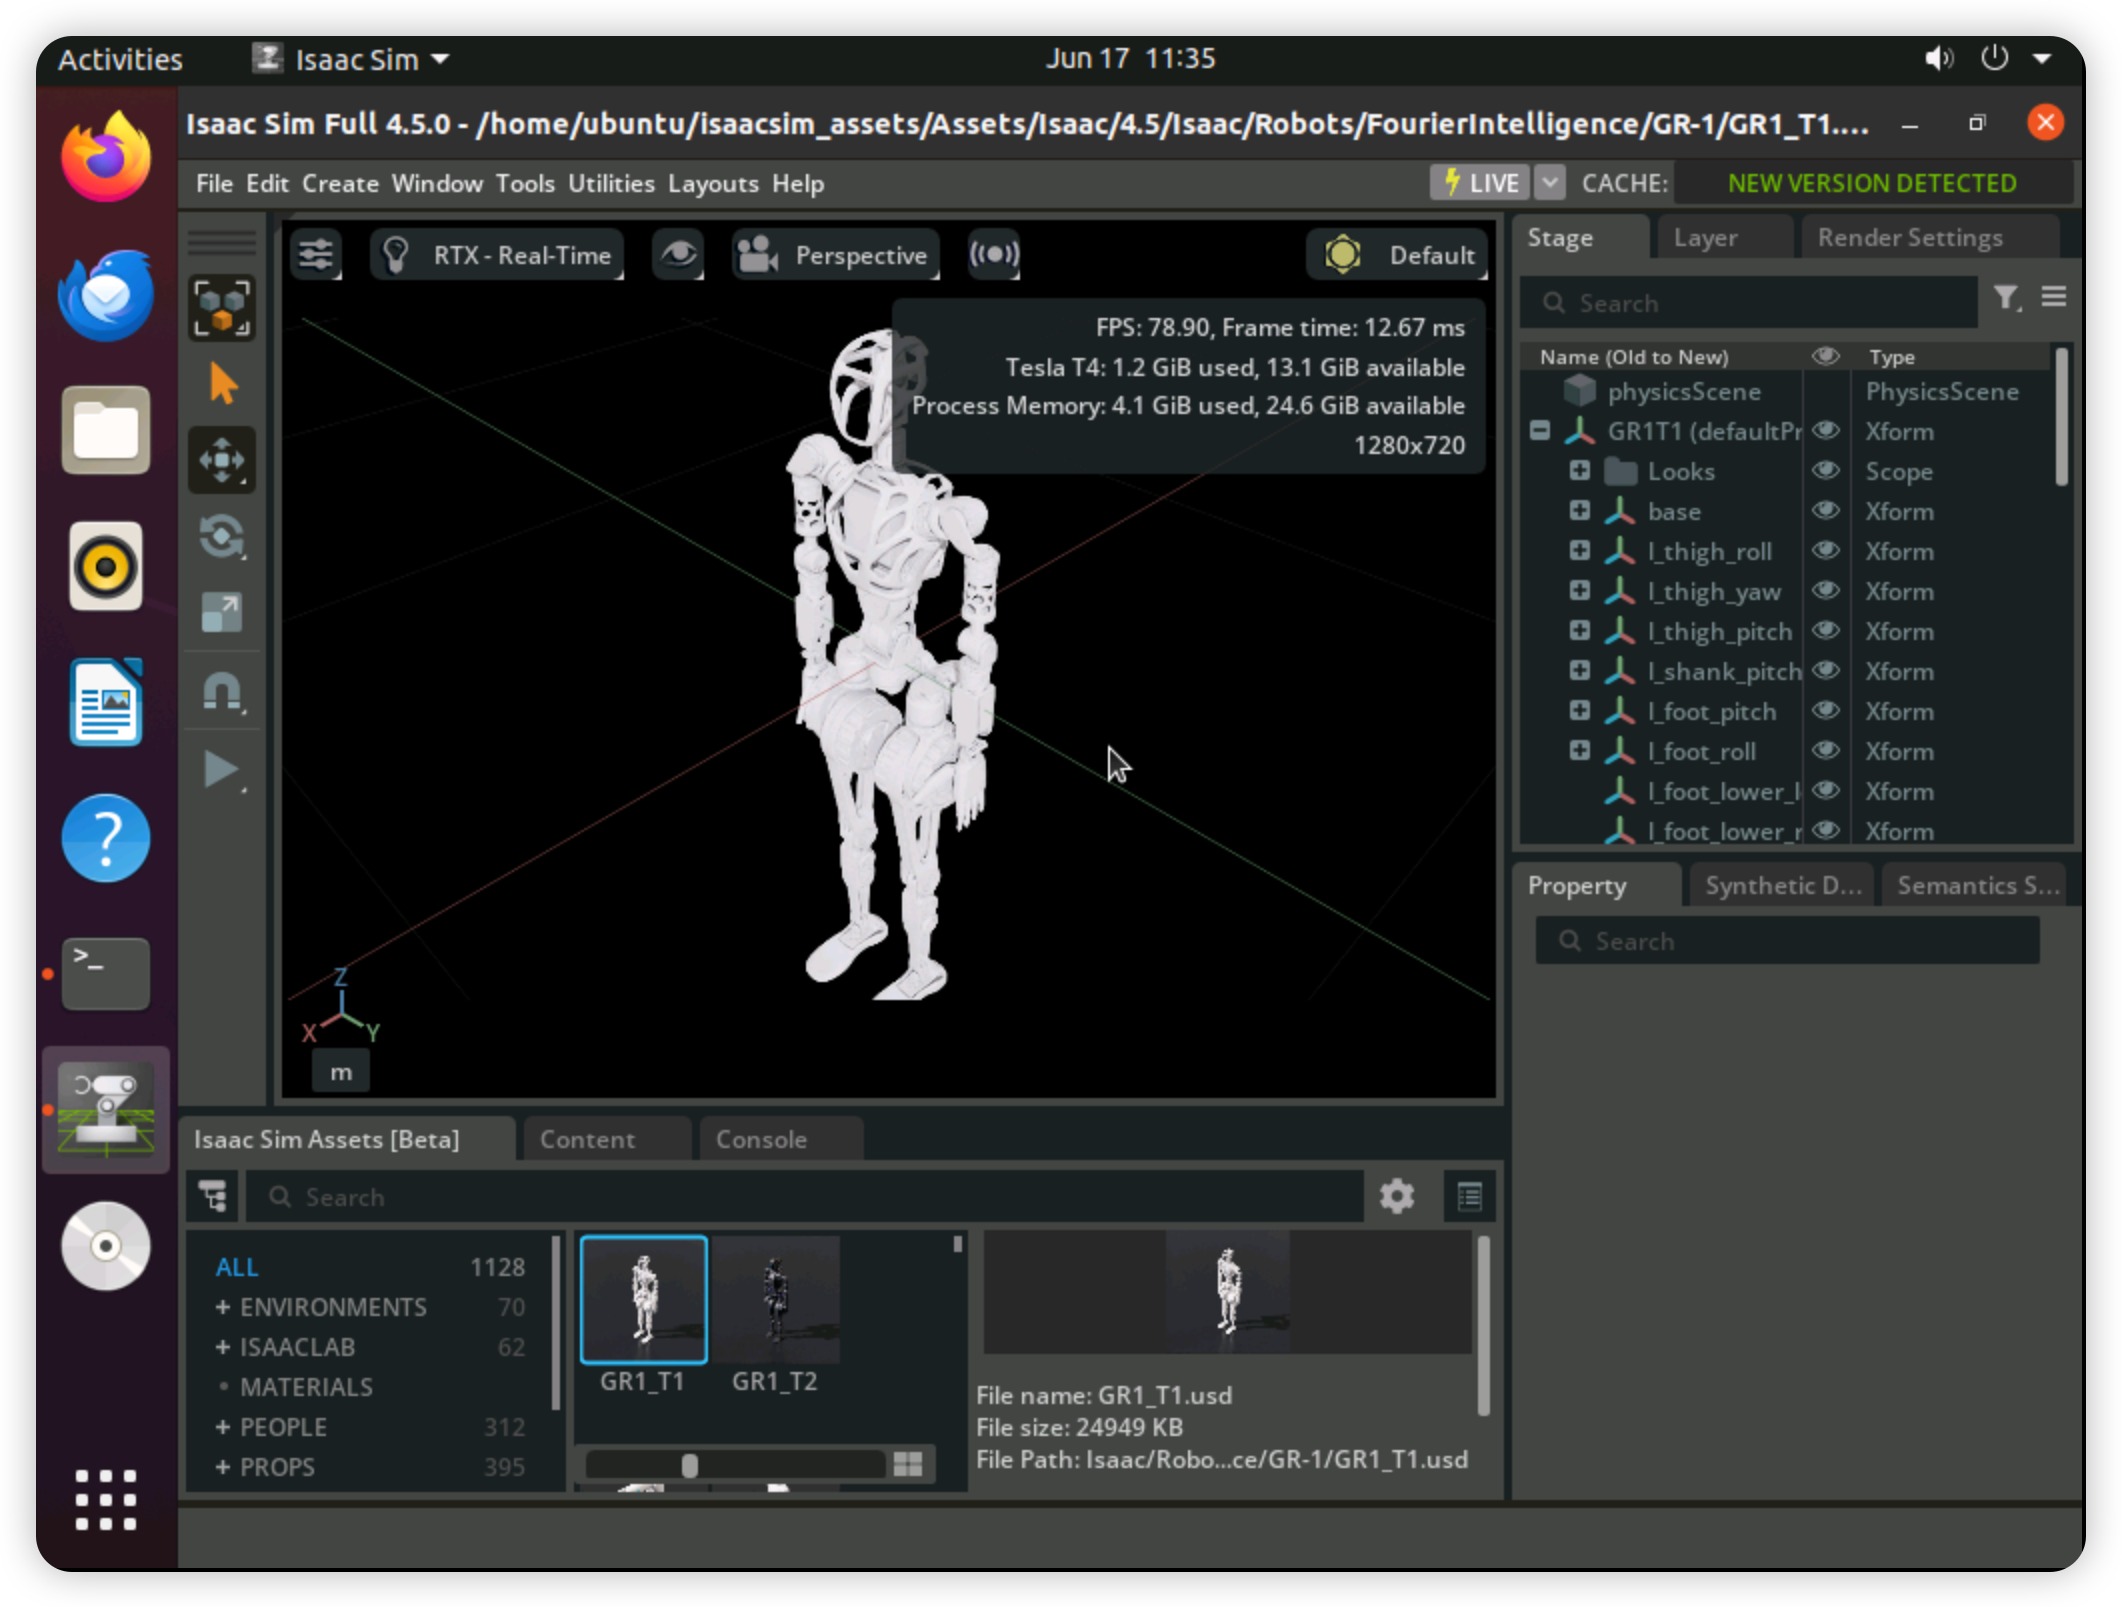Open the Create menu
The width and height of the screenshot is (2122, 1607).
[340, 184]
